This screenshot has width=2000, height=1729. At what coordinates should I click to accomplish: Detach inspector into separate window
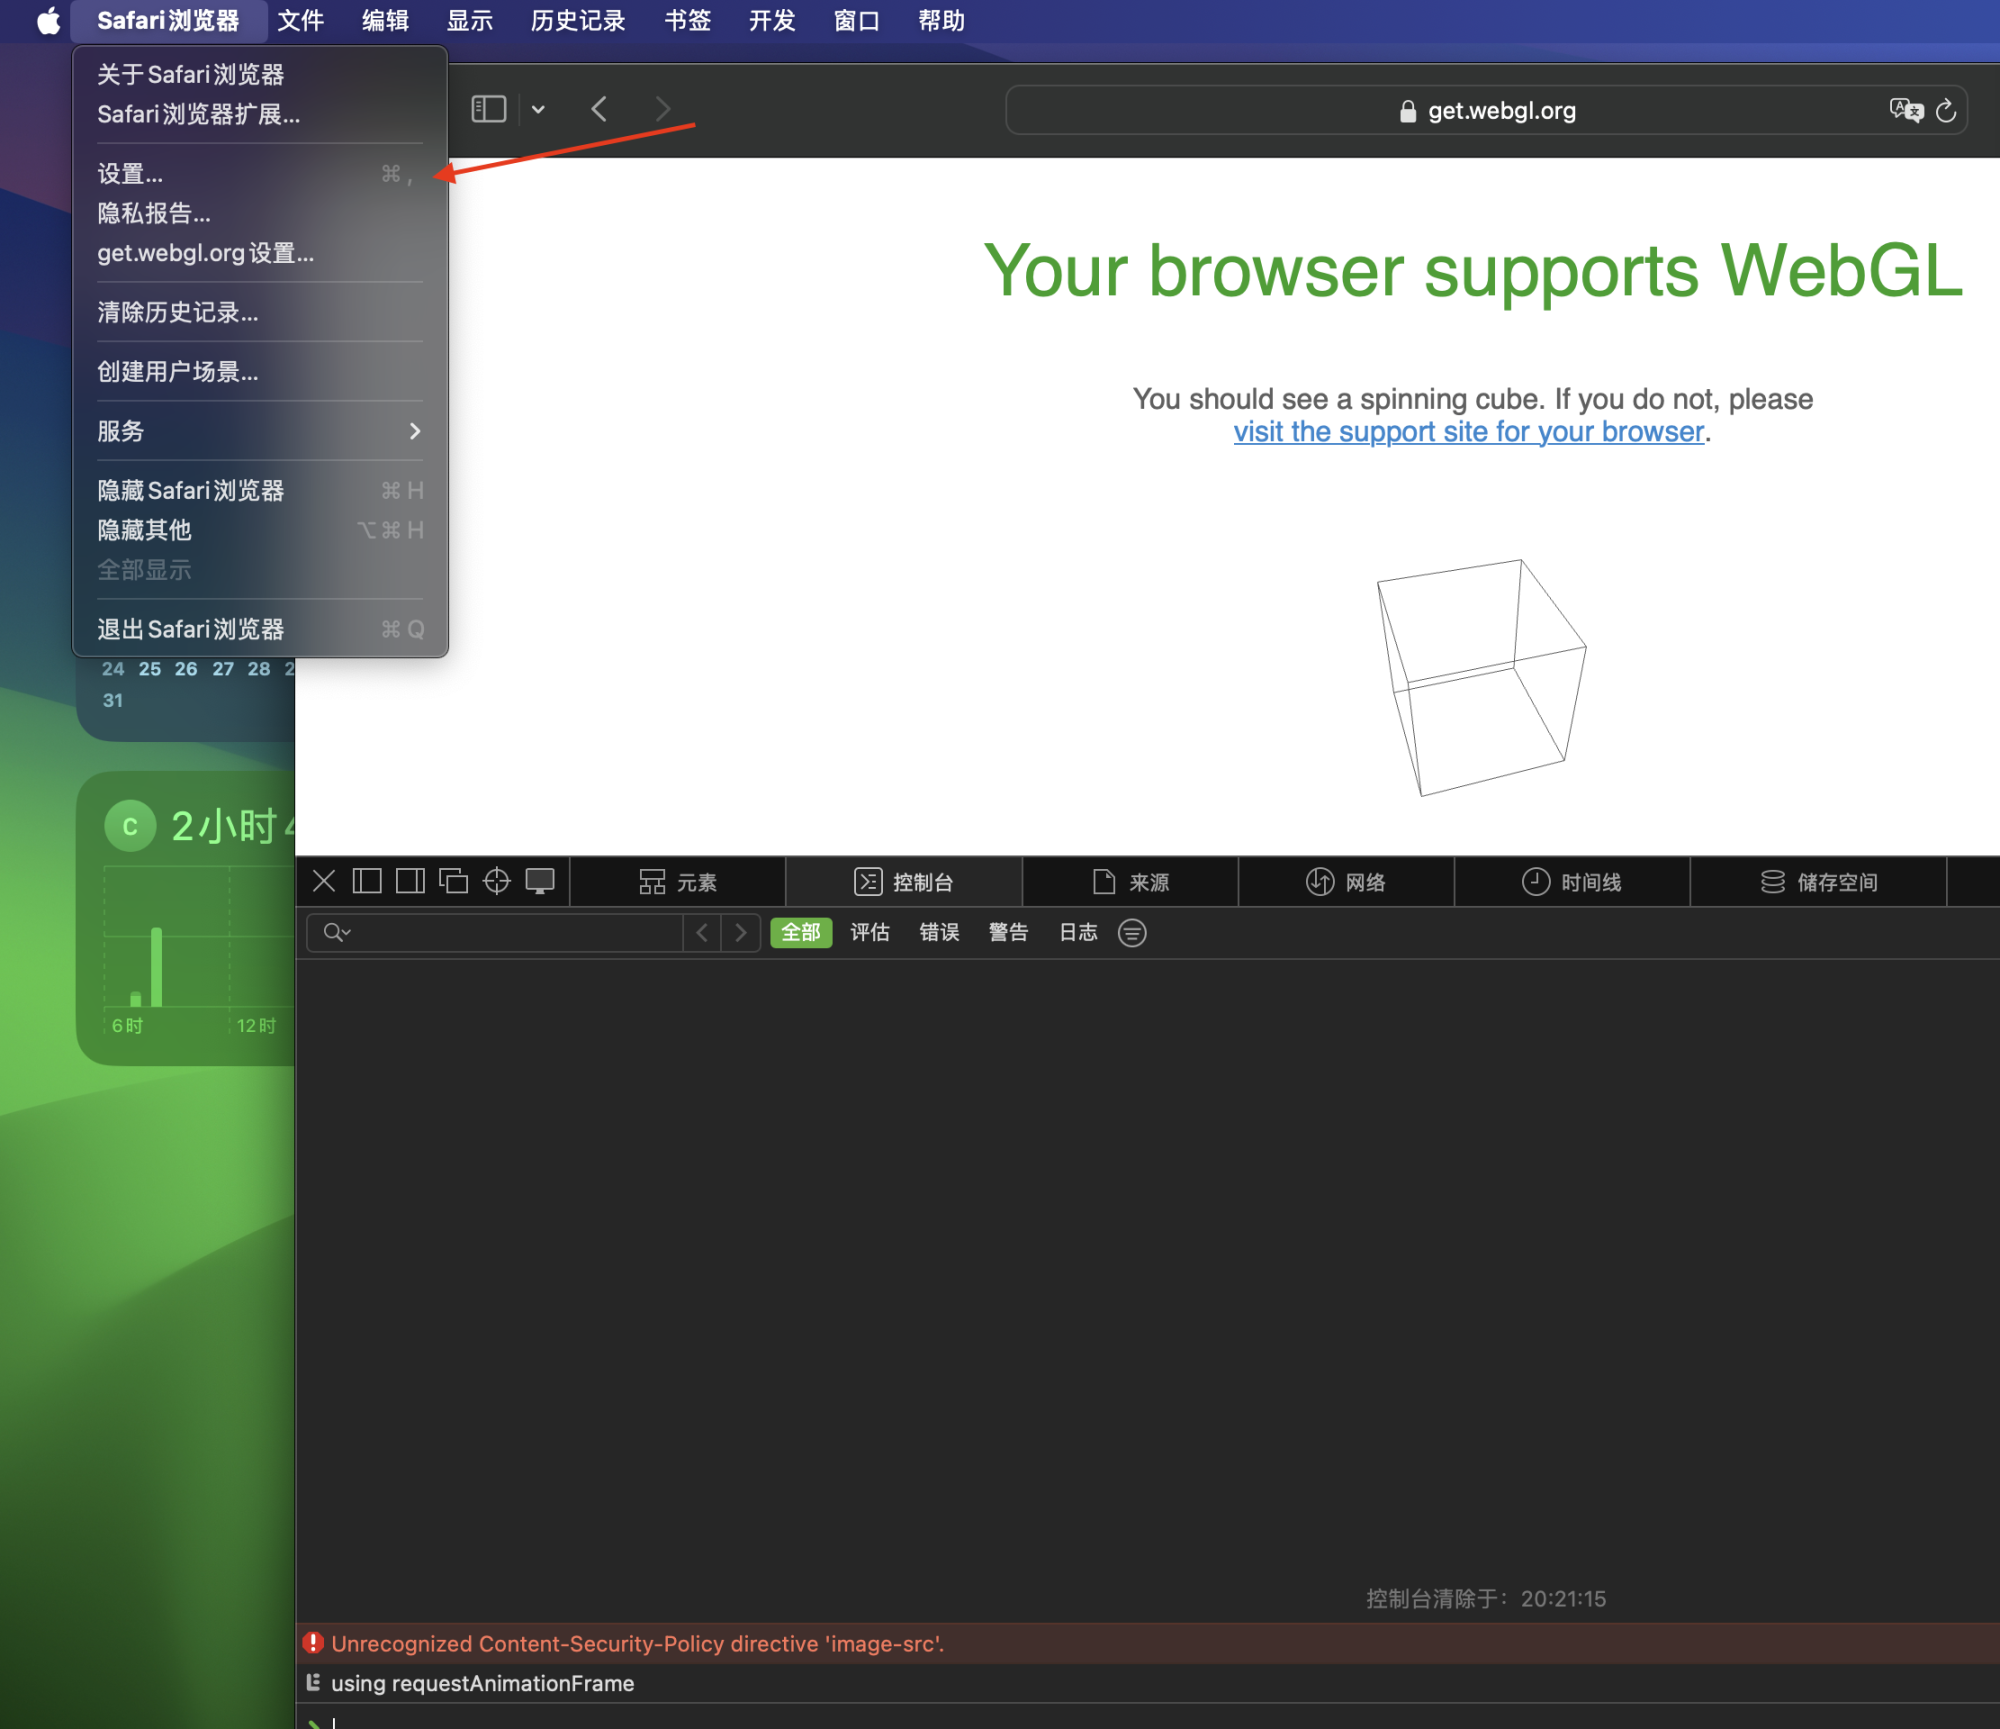(x=453, y=881)
